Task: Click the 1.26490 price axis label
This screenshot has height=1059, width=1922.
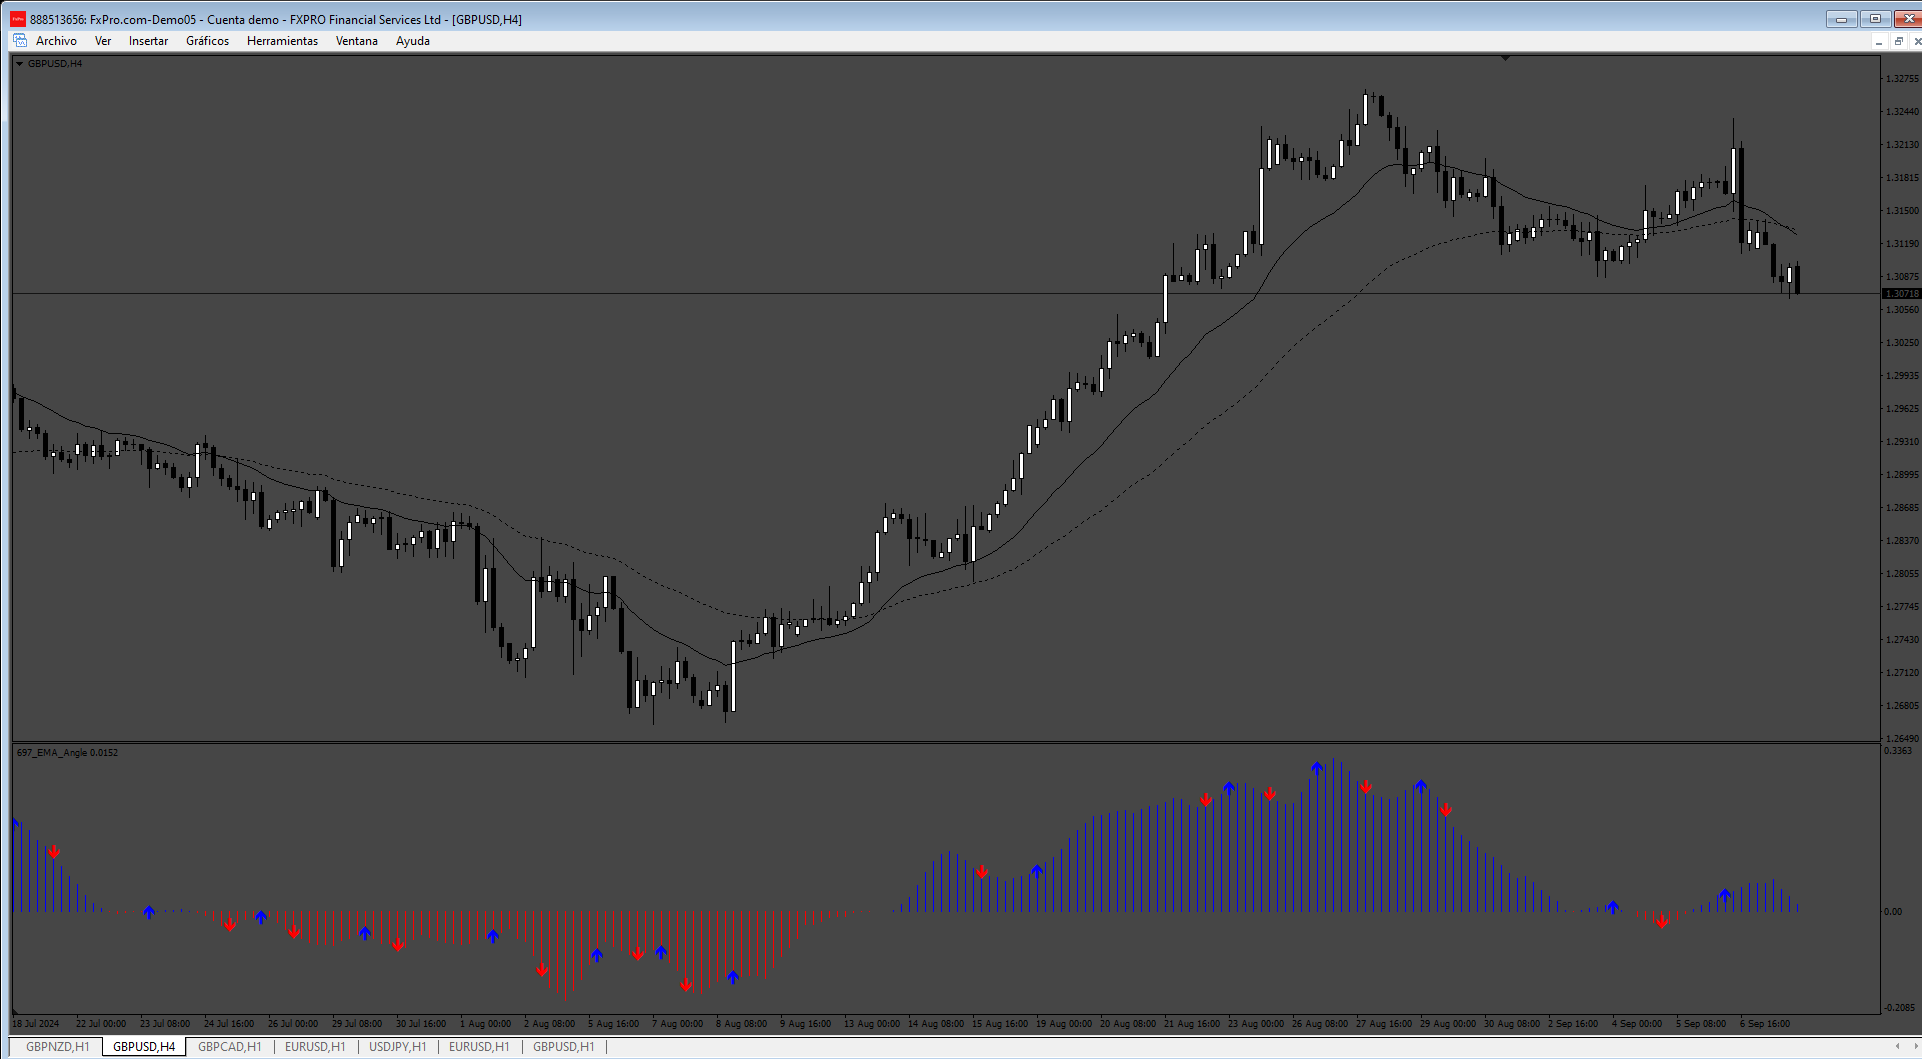Action: (x=1902, y=739)
